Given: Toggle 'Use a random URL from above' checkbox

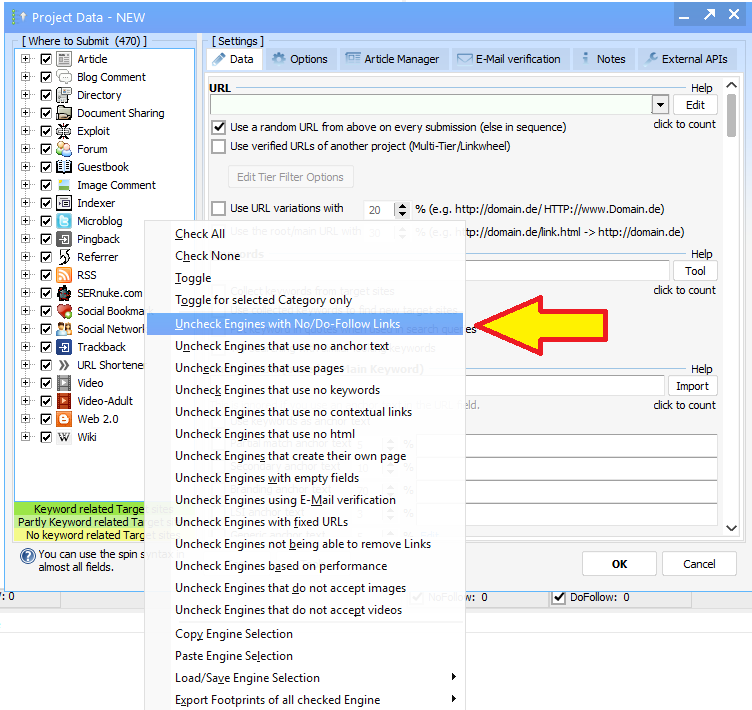Looking at the screenshot, I should click(219, 127).
